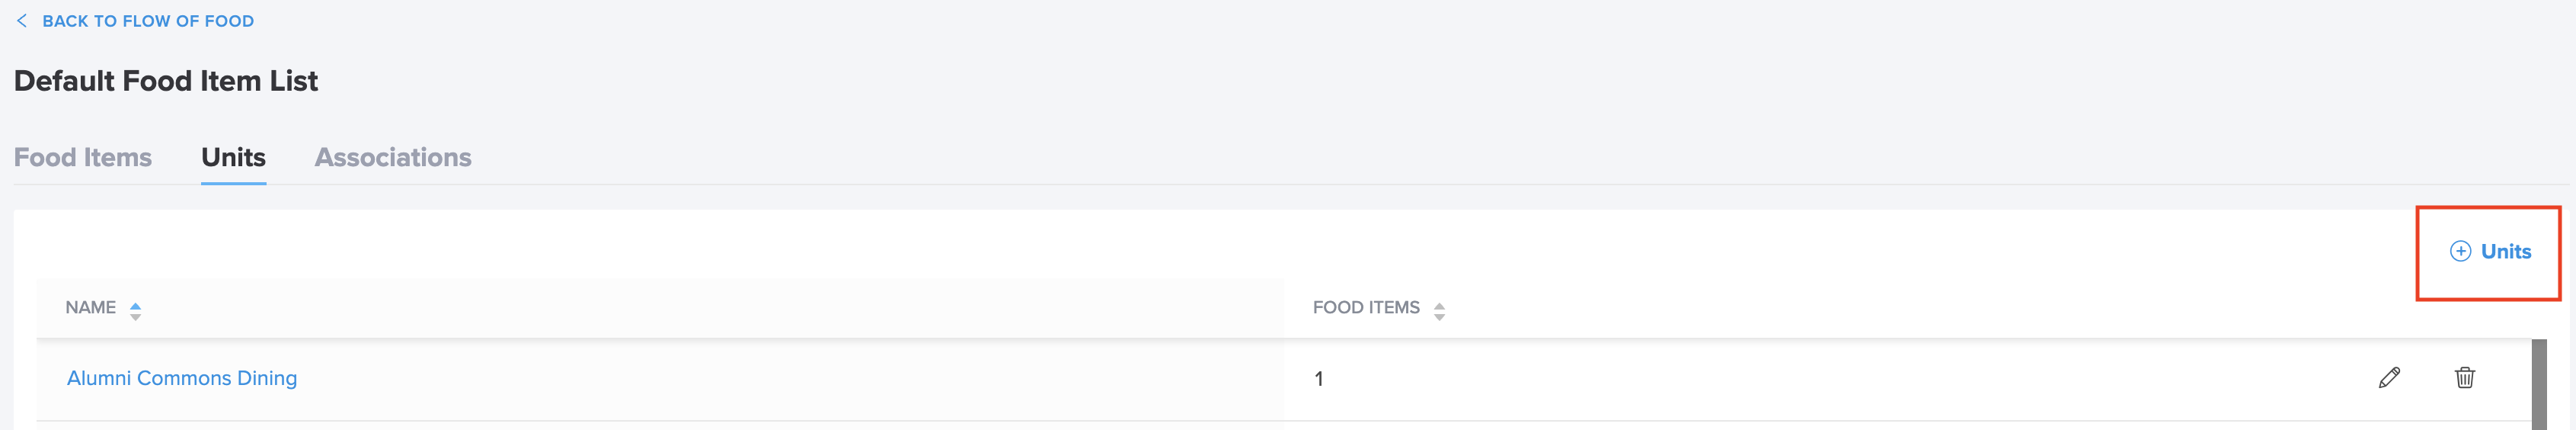Edit Alumni Commons Dining with pencil icon
This screenshot has height=430, width=2576.
point(2389,378)
